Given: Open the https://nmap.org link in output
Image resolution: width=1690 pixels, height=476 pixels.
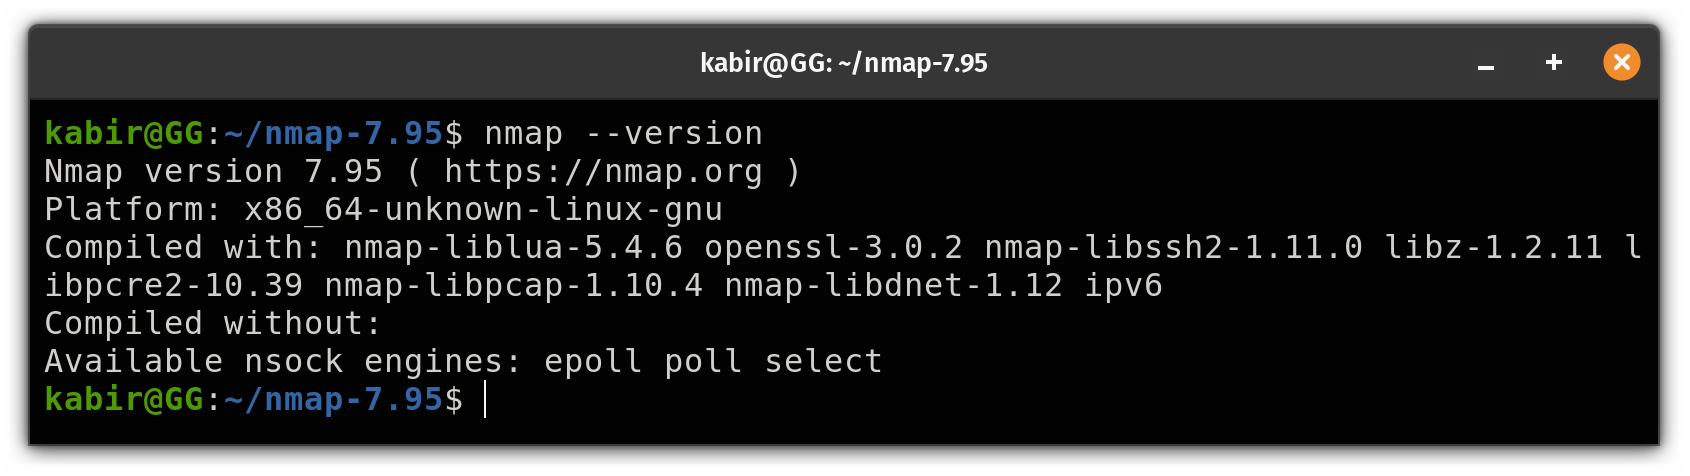Looking at the screenshot, I should coord(603,172).
